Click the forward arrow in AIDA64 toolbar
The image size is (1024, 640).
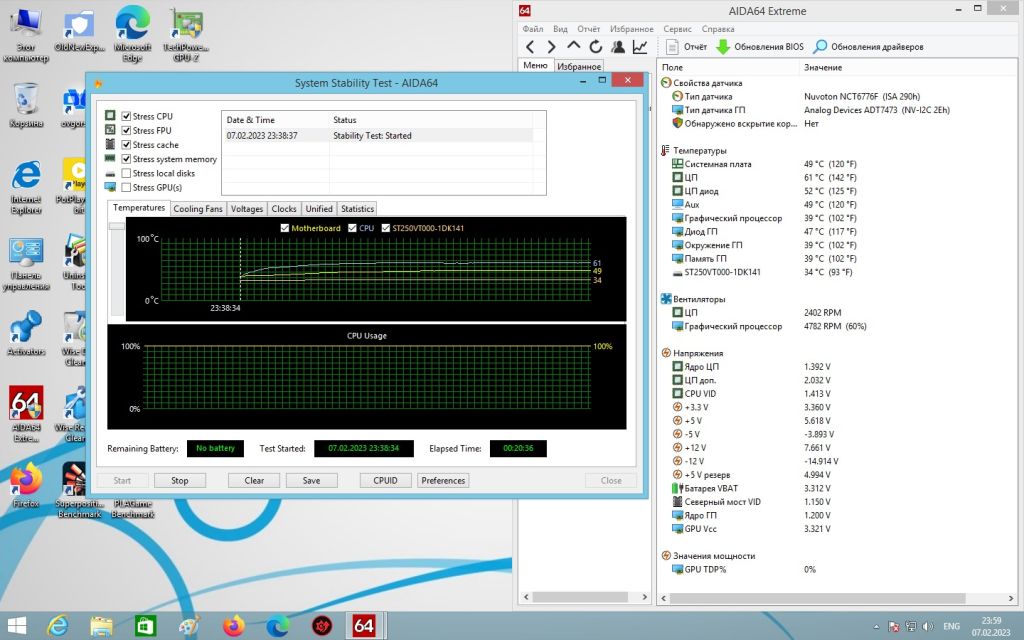(x=552, y=46)
